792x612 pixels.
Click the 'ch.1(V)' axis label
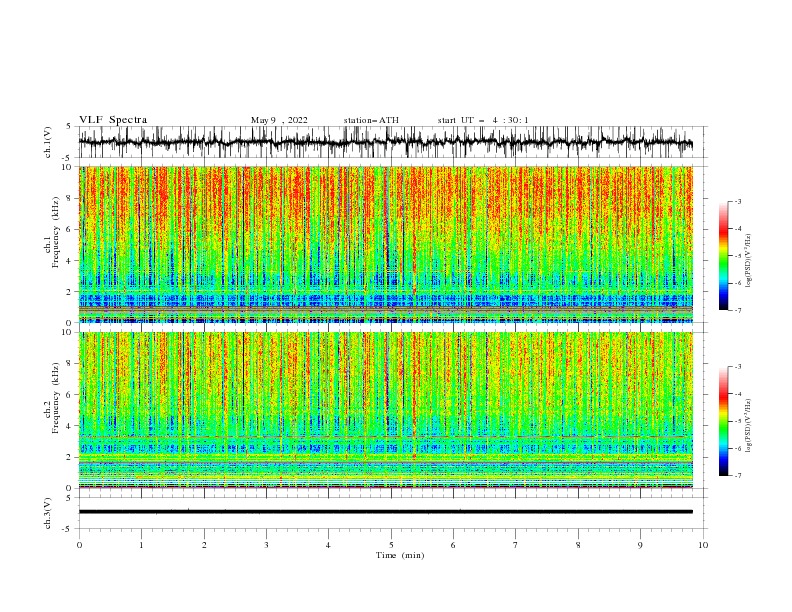48,142
